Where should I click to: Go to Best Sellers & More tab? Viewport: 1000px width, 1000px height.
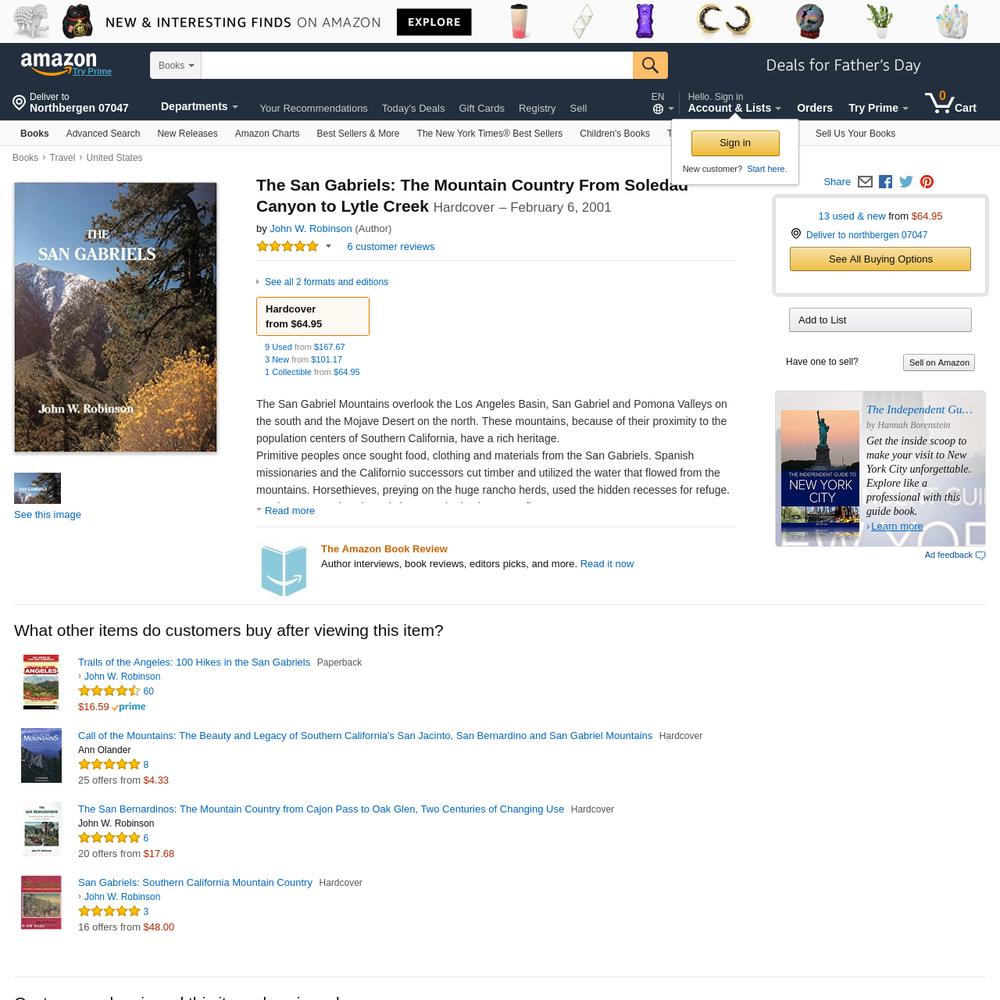(x=358, y=133)
